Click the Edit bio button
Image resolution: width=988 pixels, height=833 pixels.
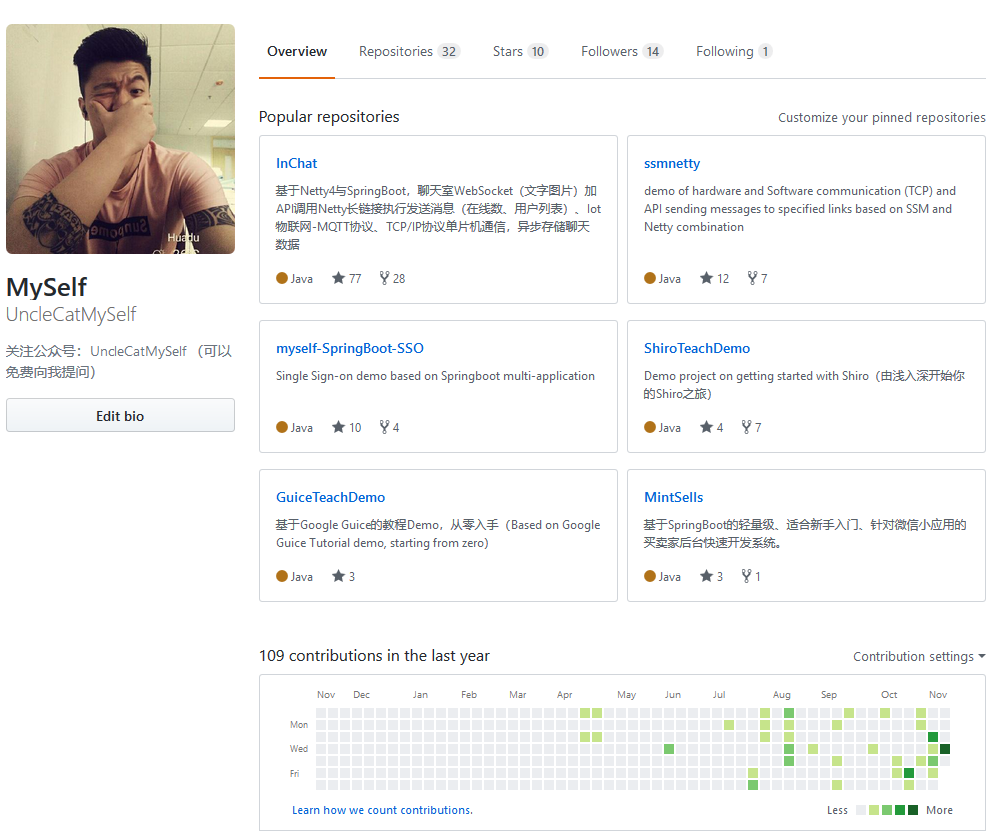(x=120, y=416)
